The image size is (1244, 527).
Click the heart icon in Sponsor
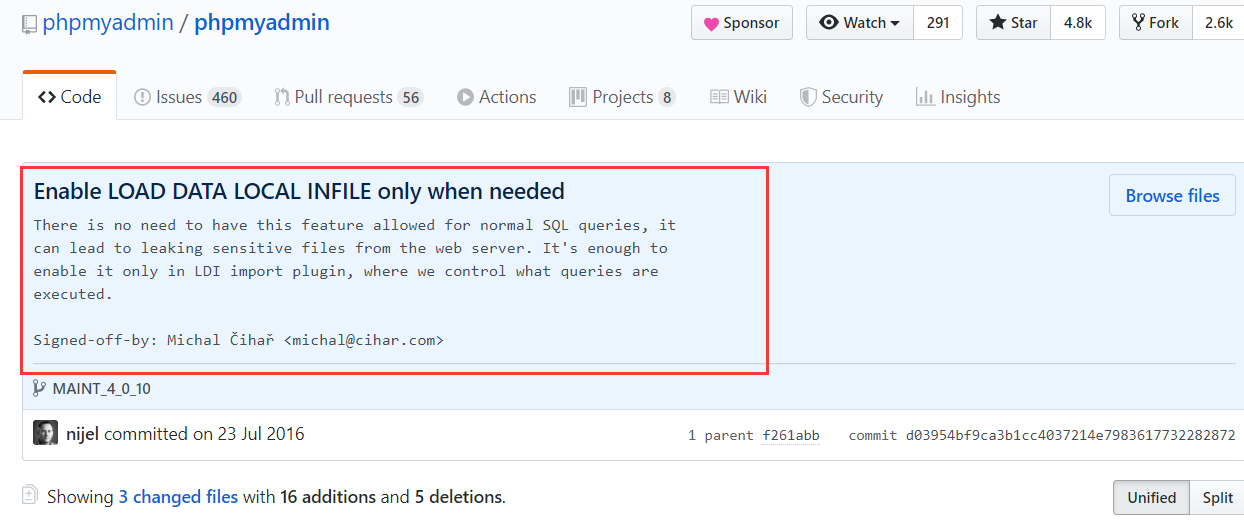[x=711, y=23]
